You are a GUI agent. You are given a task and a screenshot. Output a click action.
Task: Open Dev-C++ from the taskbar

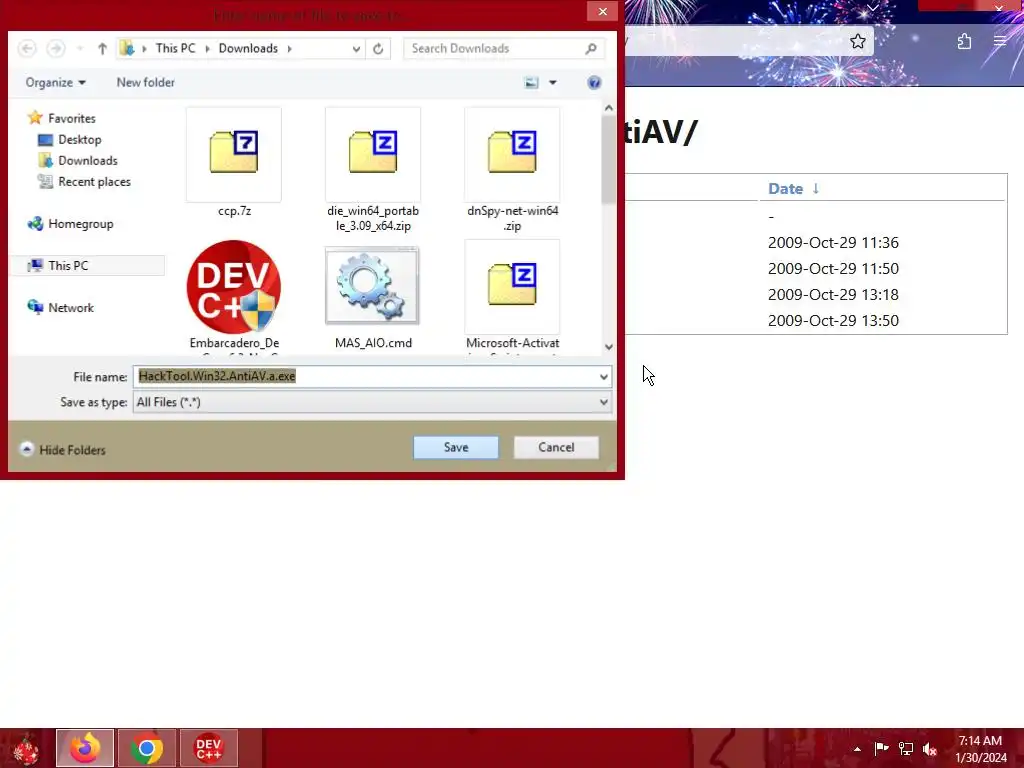pos(209,748)
